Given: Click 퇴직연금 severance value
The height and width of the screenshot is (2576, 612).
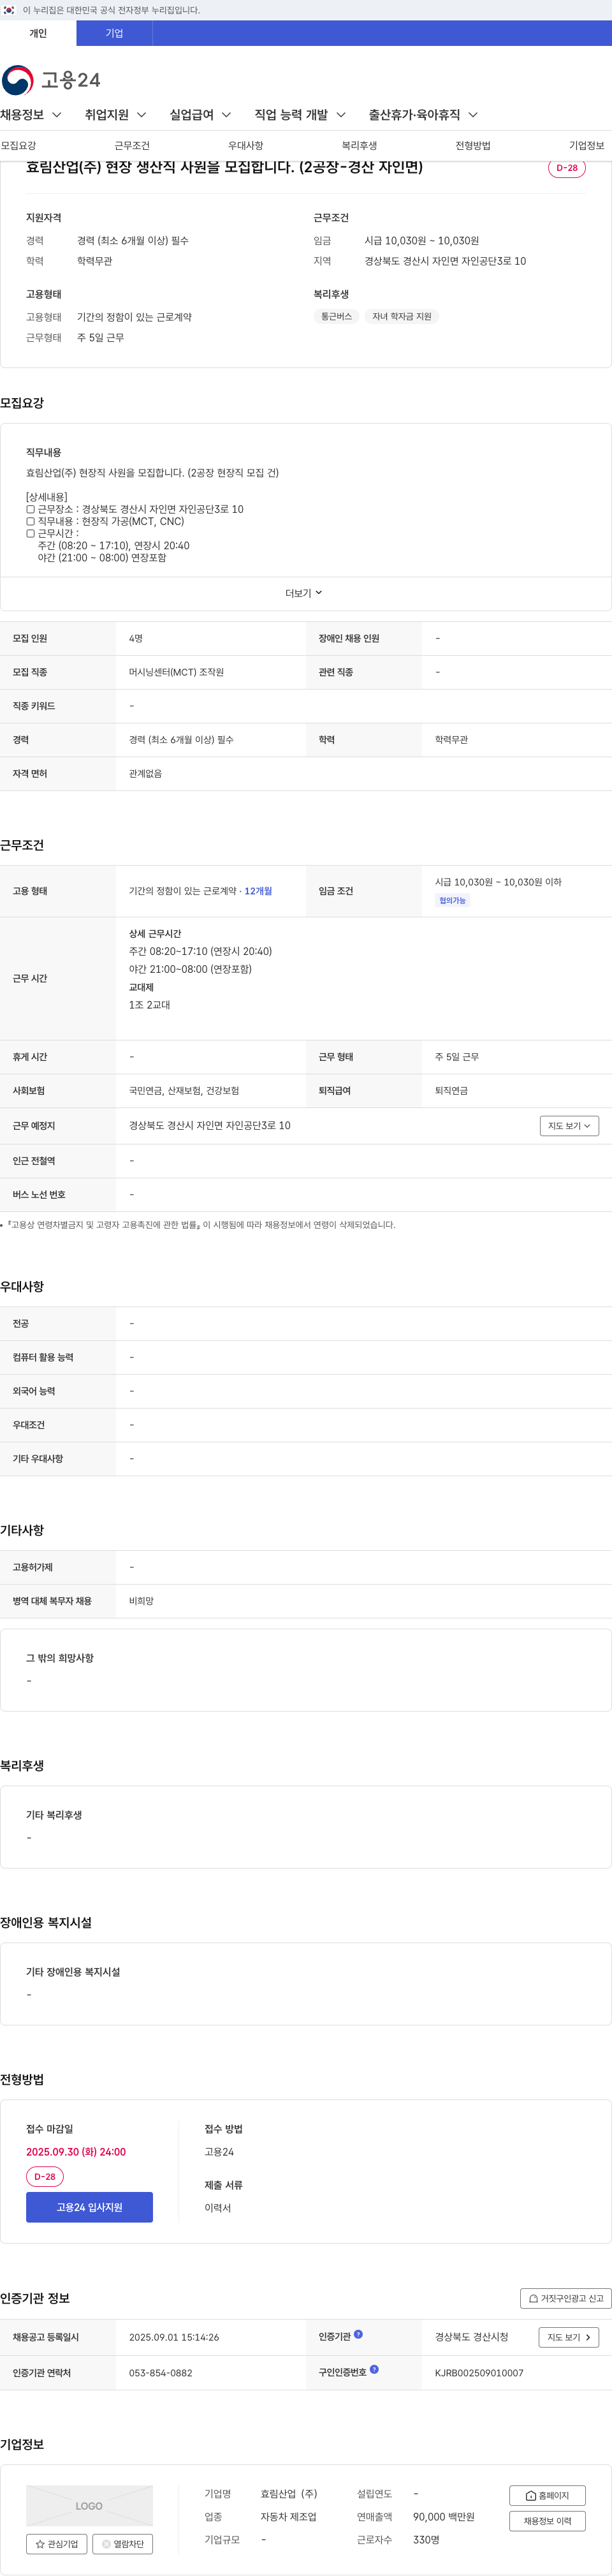Looking at the screenshot, I should coord(451,1091).
